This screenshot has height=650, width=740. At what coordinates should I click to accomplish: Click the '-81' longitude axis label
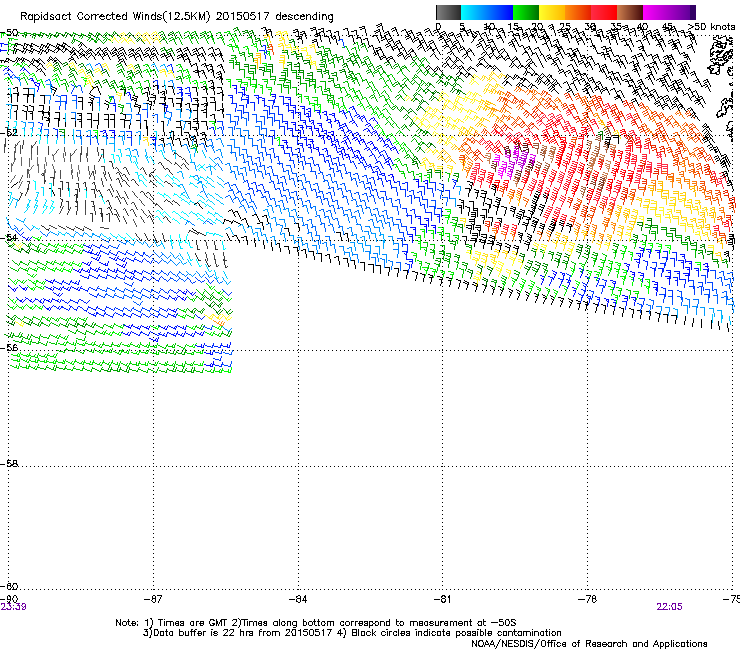tap(442, 599)
